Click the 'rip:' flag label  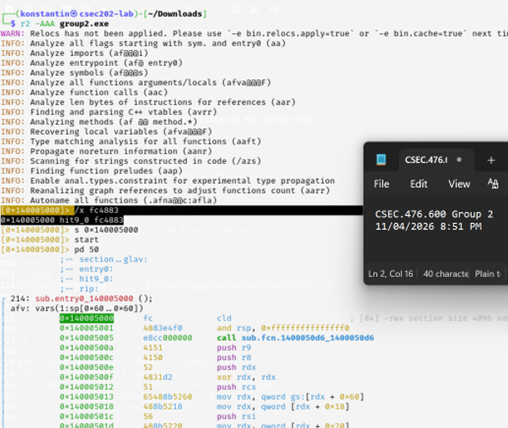pos(89,289)
